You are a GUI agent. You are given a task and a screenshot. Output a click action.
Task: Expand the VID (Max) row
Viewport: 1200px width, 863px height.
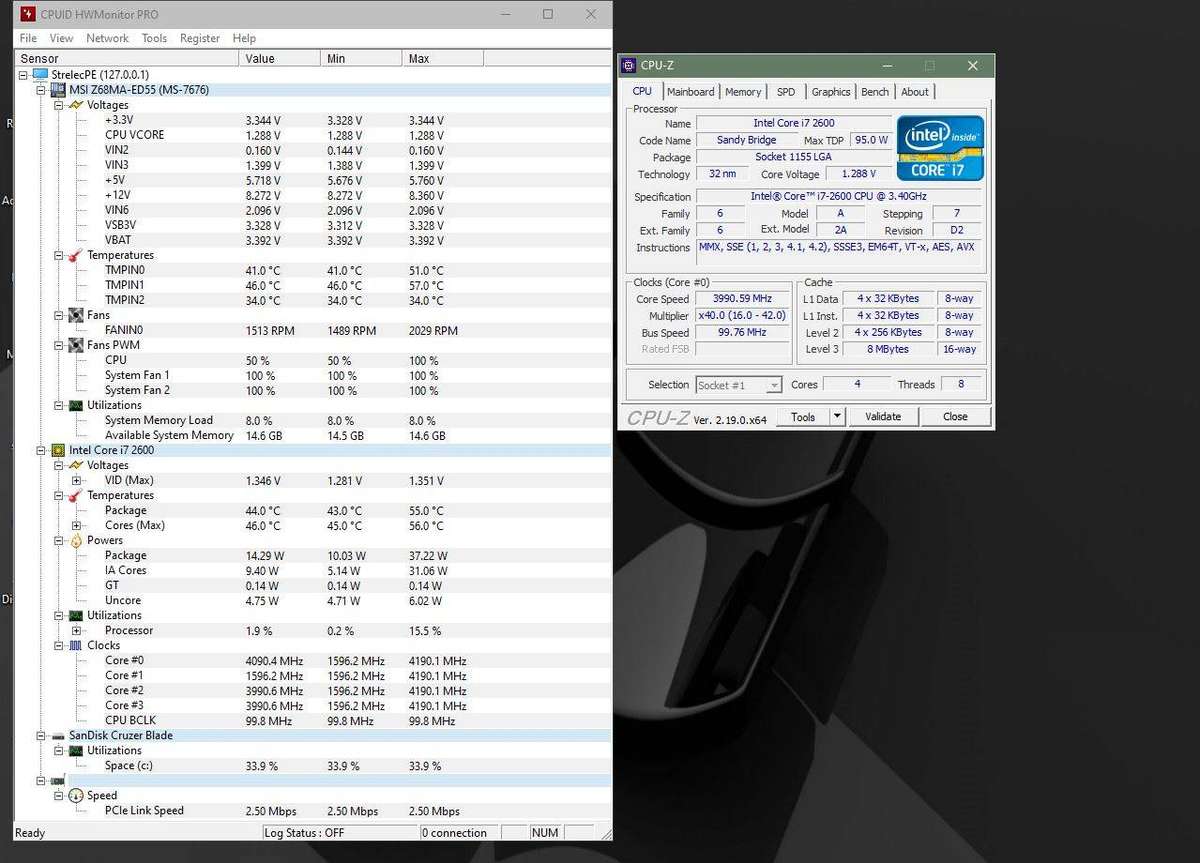point(77,480)
